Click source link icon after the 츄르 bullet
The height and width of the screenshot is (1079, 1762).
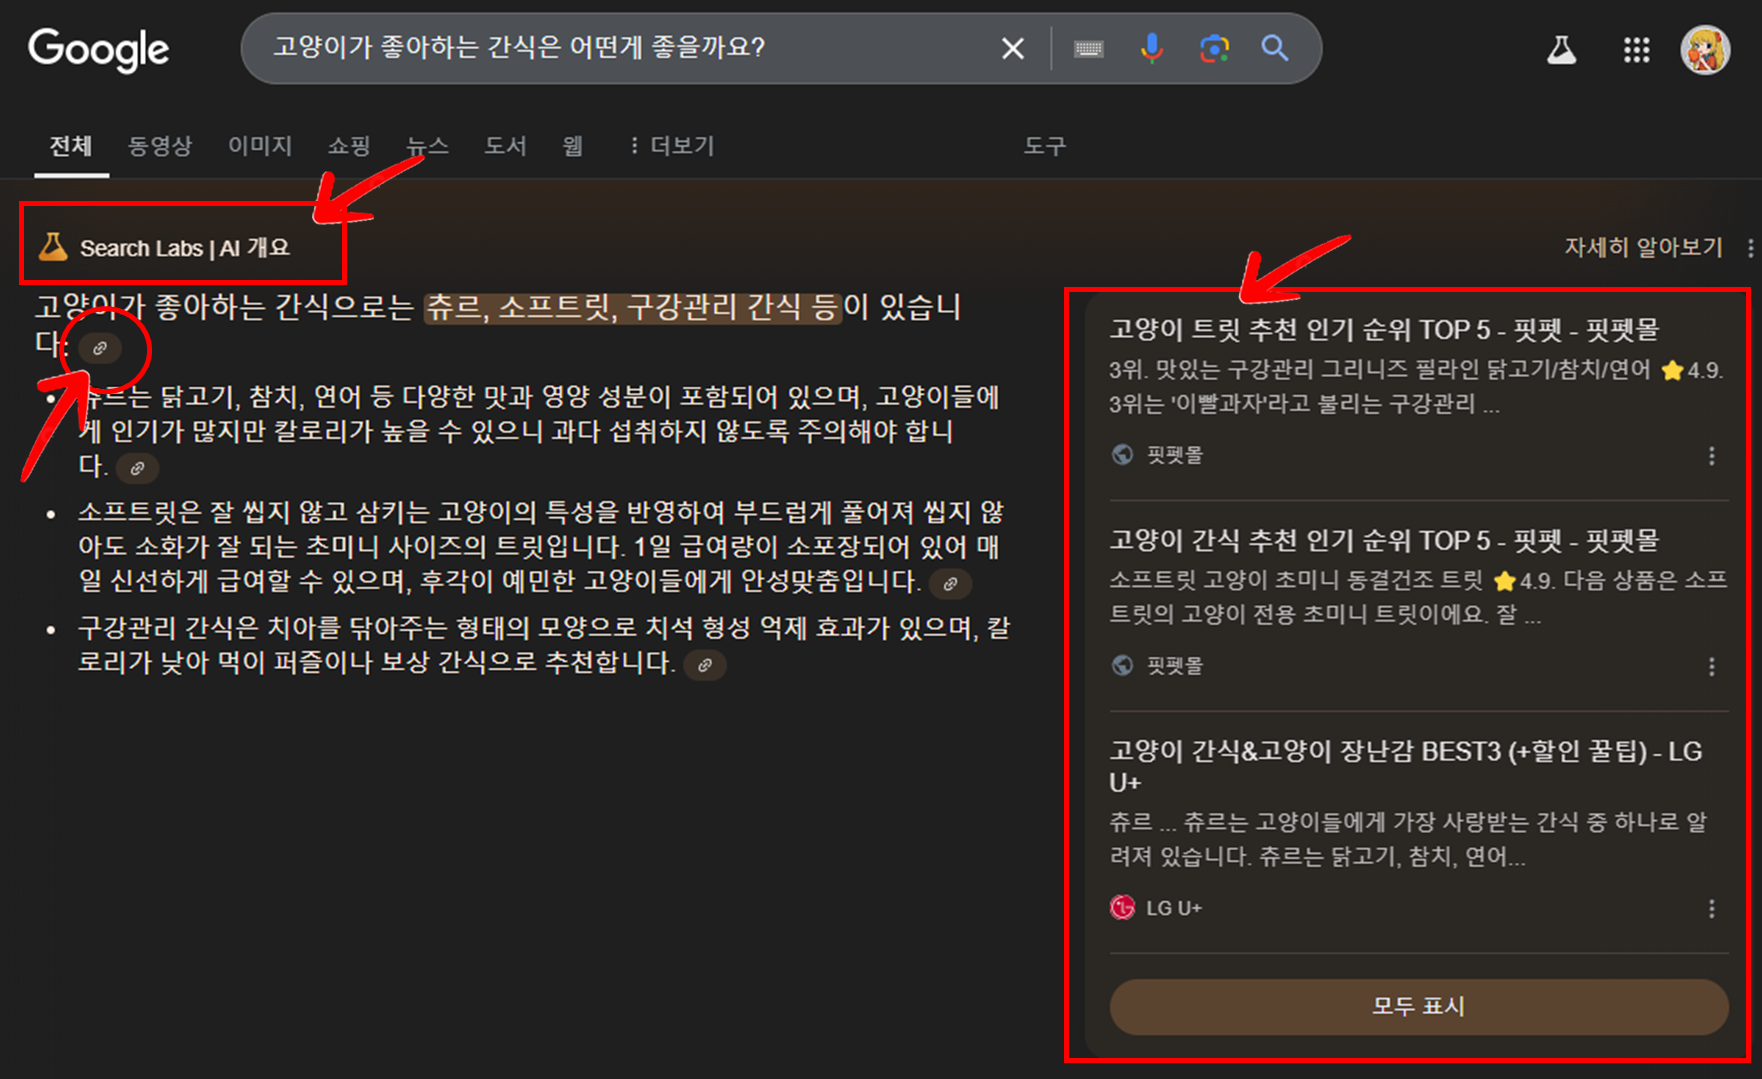click(137, 468)
